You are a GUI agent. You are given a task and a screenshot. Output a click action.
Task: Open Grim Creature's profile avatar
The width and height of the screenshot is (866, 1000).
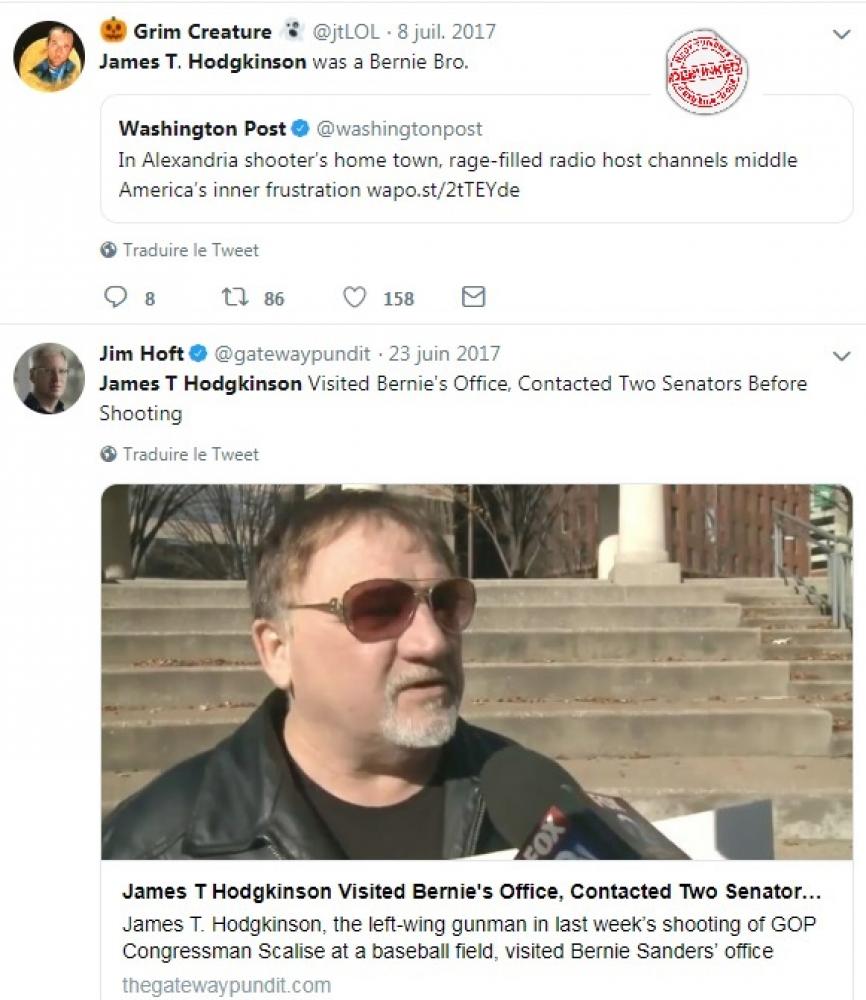48,56
